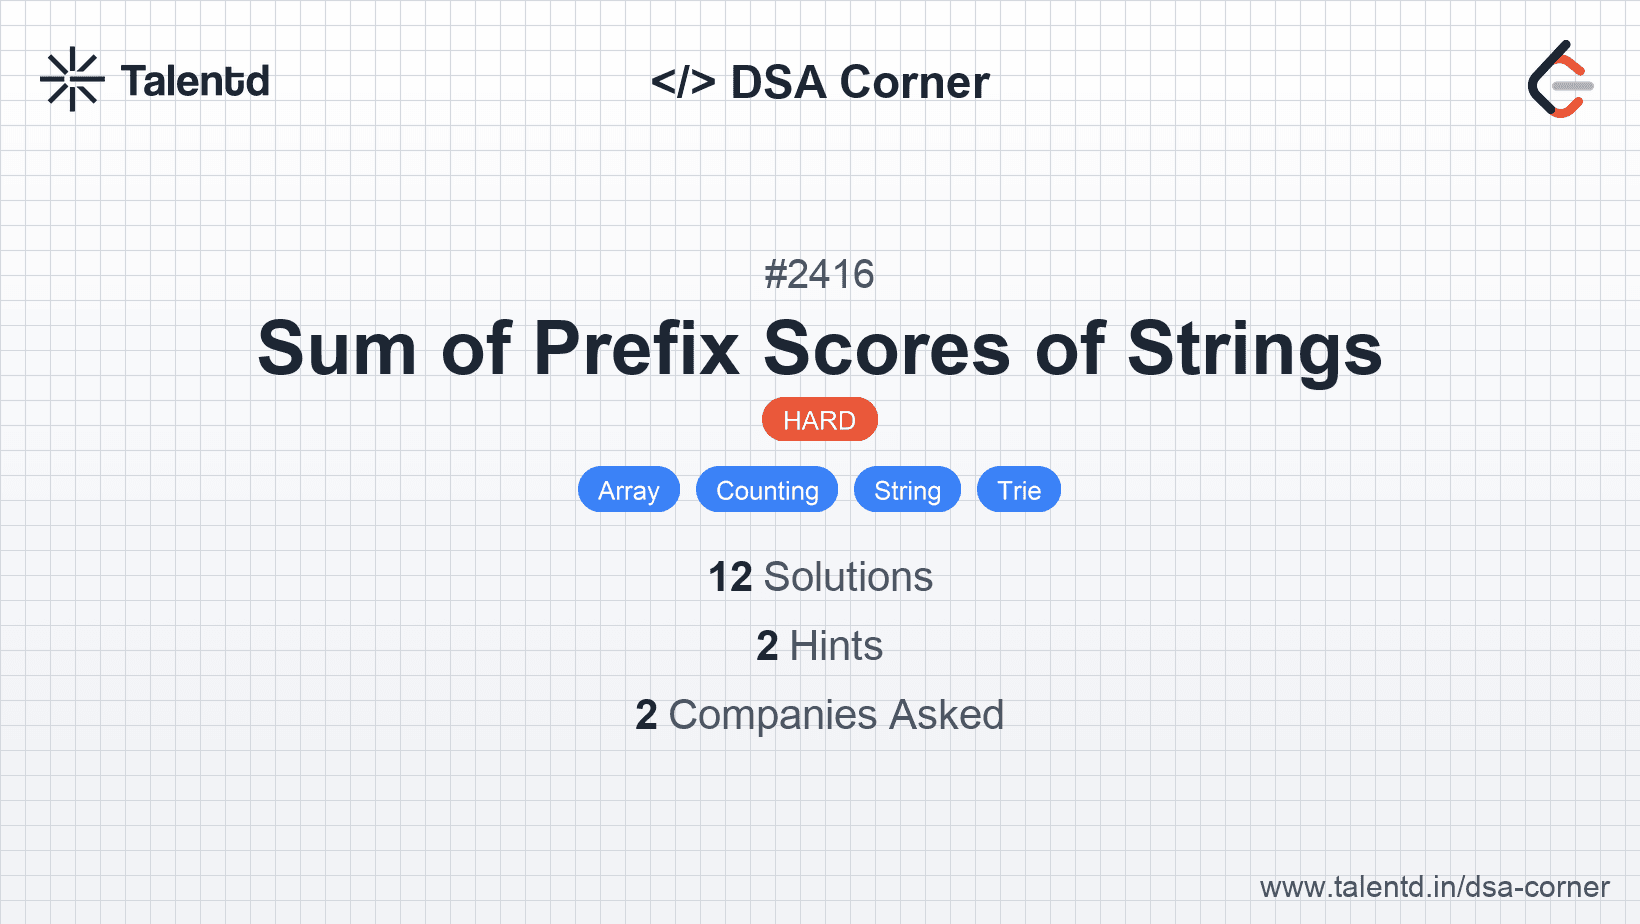Click the </> code brackets icon
Image resolution: width=1640 pixels, height=924 pixels.
[x=683, y=82]
